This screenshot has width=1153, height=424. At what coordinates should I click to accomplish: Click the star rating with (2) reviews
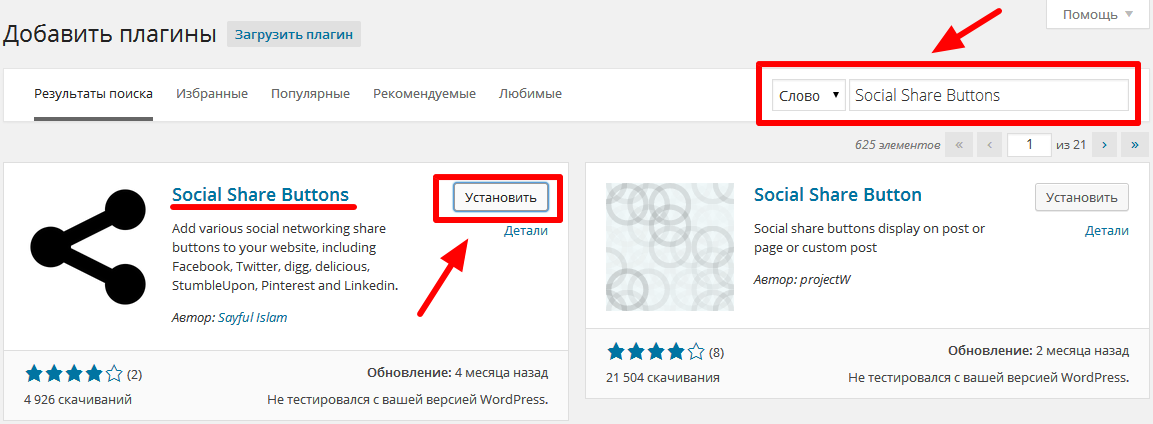pyautogui.click(x=74, y=374)
